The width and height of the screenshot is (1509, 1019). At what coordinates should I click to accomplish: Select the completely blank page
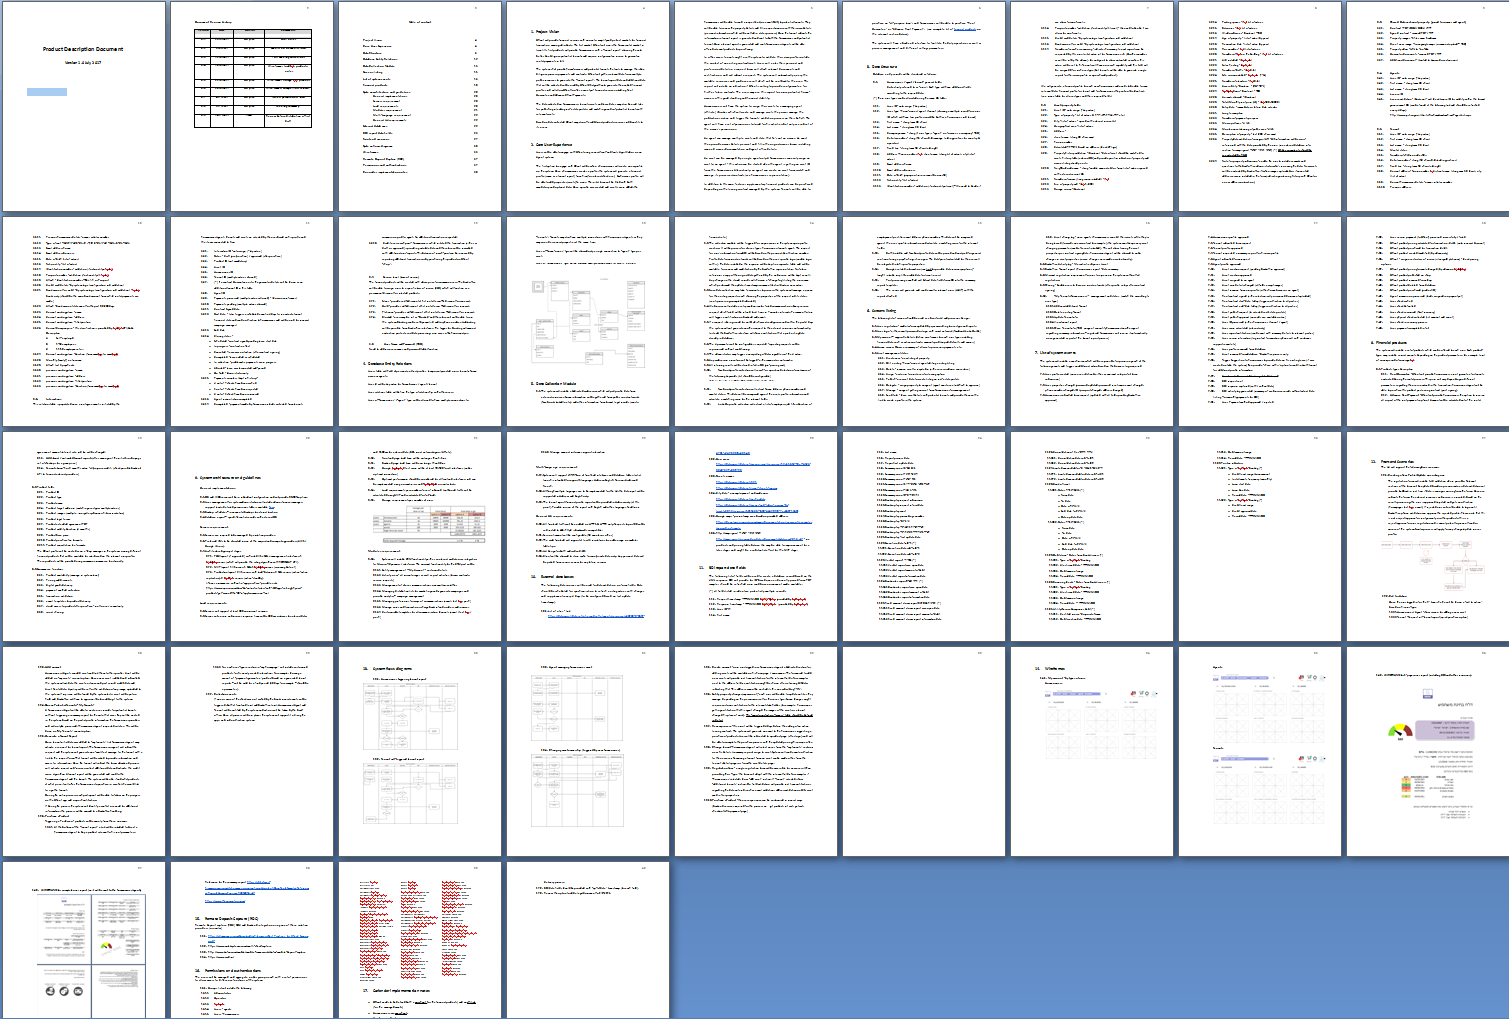coord(924,751)
